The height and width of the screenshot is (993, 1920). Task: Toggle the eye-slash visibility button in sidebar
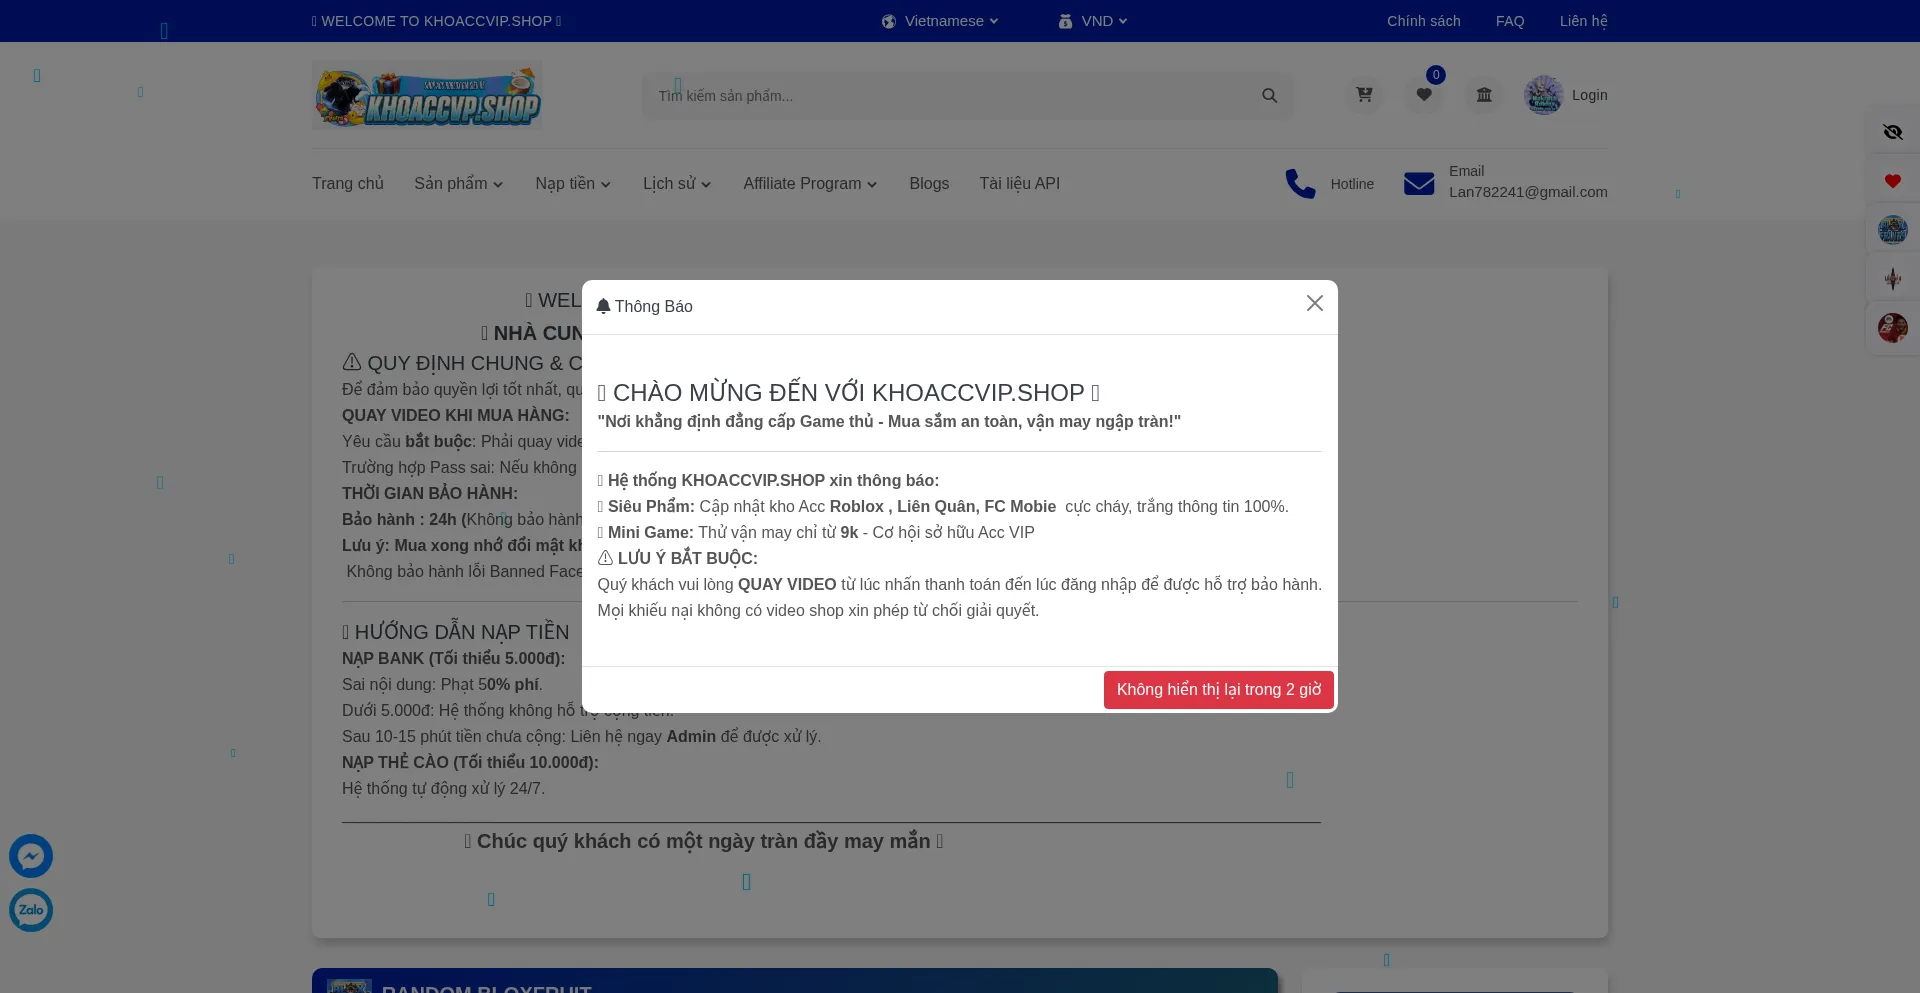pos(1893,132)
